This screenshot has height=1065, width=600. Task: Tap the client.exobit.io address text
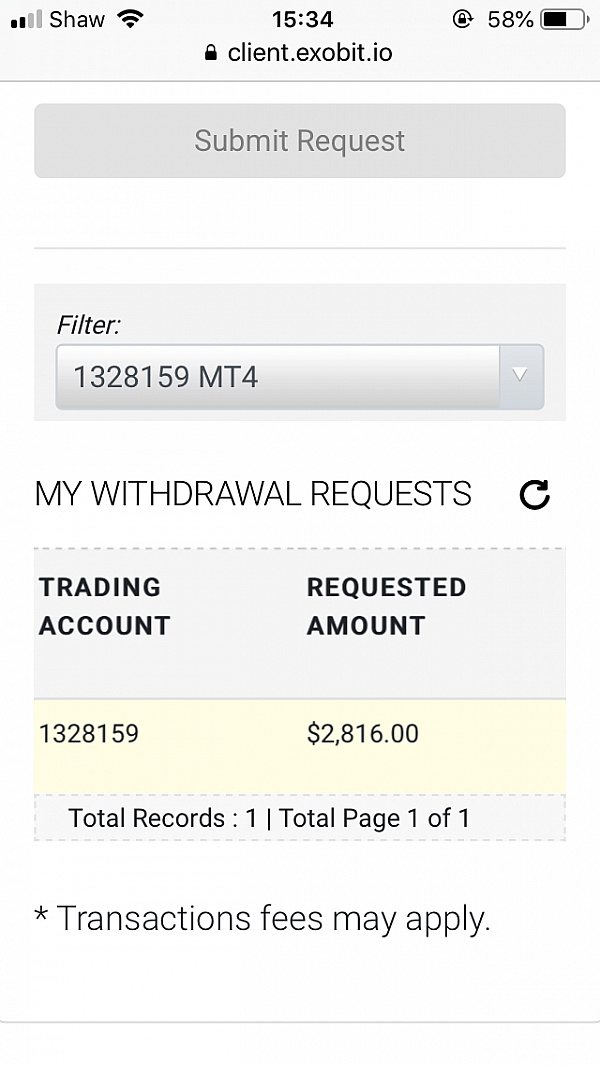coord(310,52)
